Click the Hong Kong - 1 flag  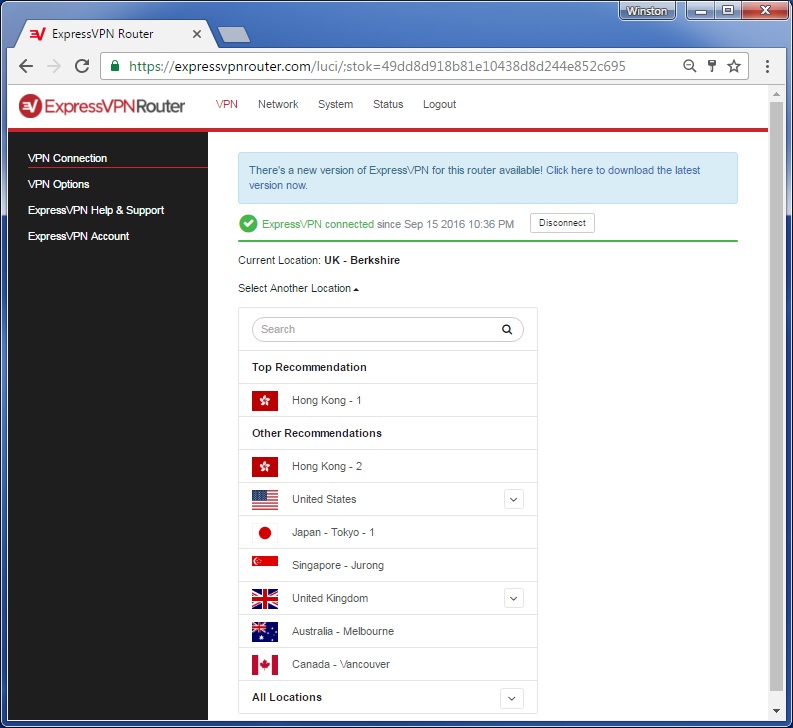click(265, 401)
